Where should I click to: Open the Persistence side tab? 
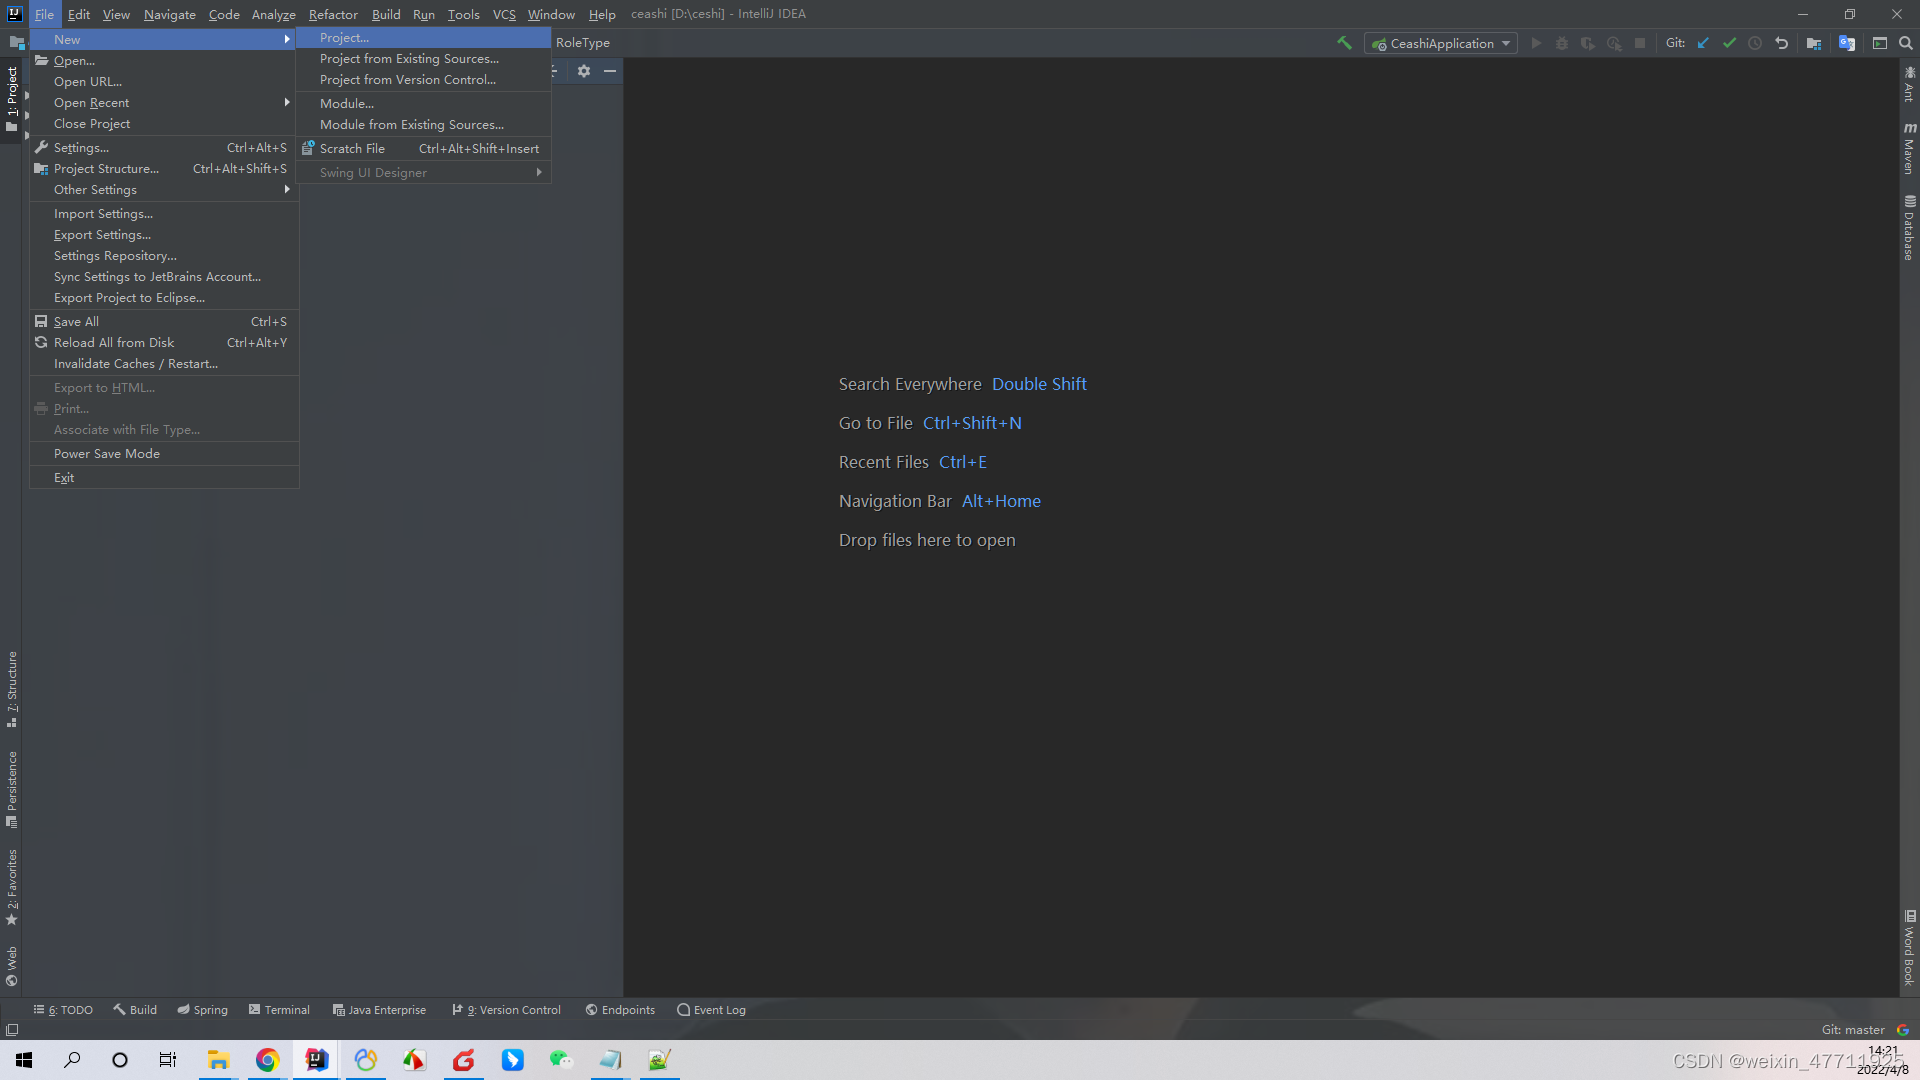point(12,789)
